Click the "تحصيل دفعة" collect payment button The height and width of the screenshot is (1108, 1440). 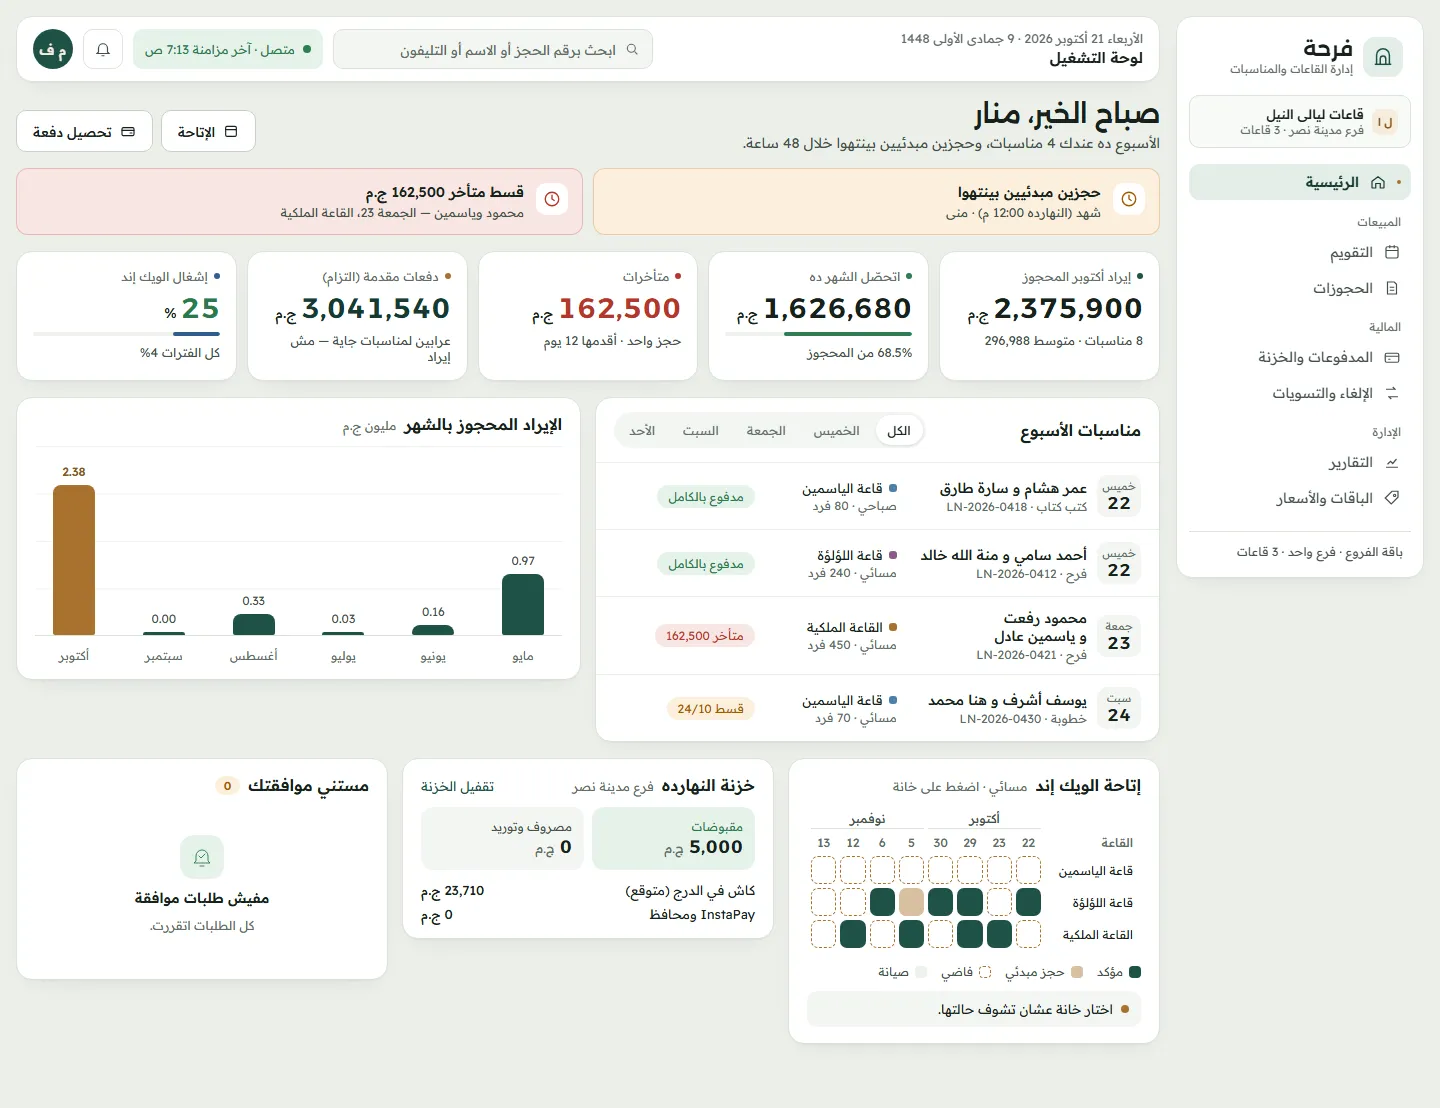coord(84,131)
